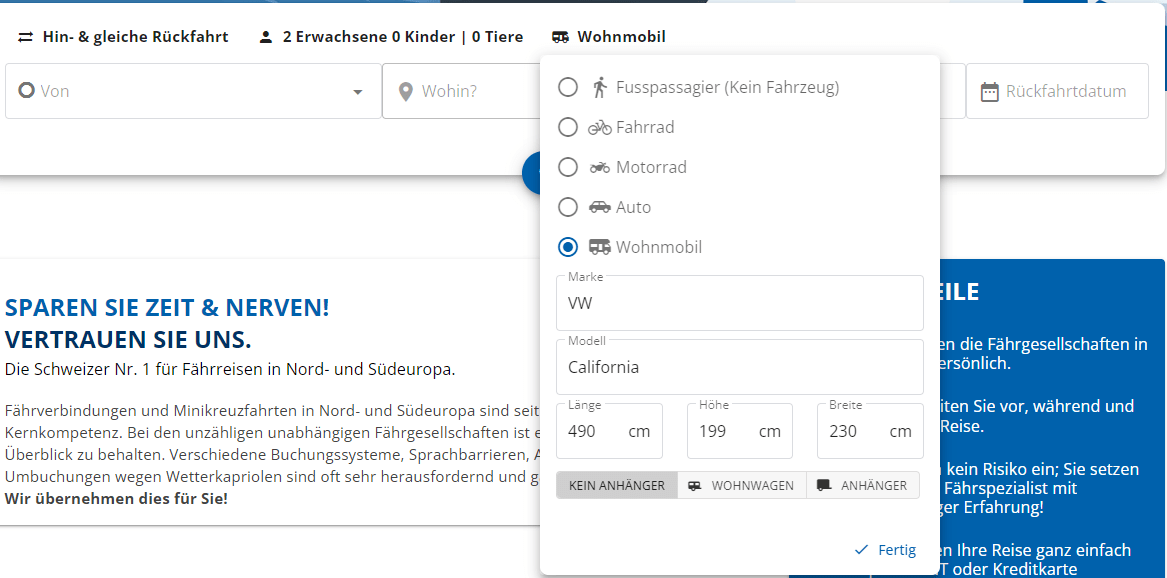Select the Fahrrad radio button

(568, 127)
